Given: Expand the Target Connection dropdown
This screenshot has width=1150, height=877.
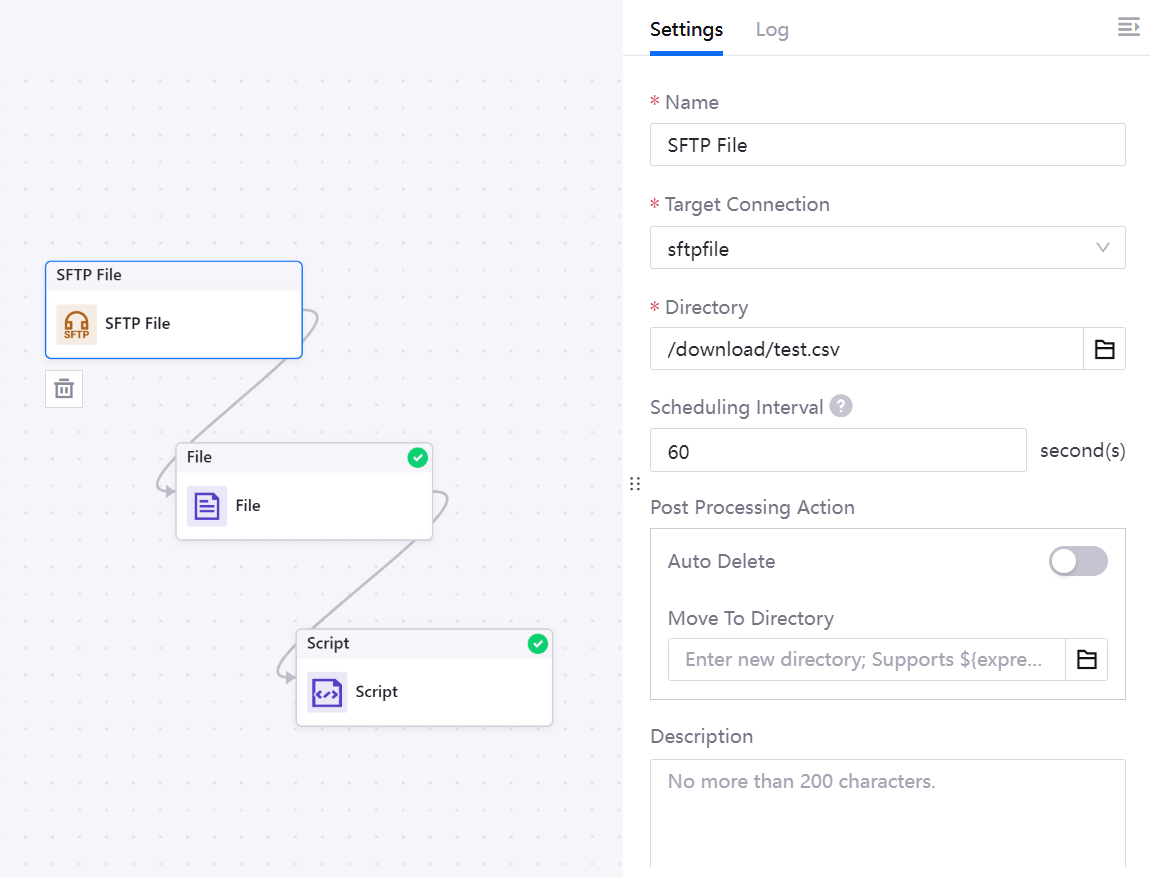Looking at the screenshot, I should point(887,248).
